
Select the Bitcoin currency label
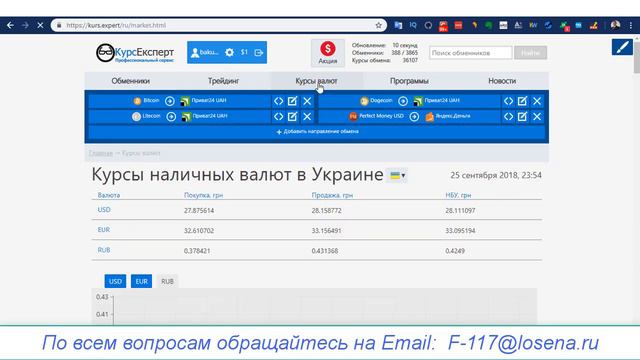pos(151,100)
